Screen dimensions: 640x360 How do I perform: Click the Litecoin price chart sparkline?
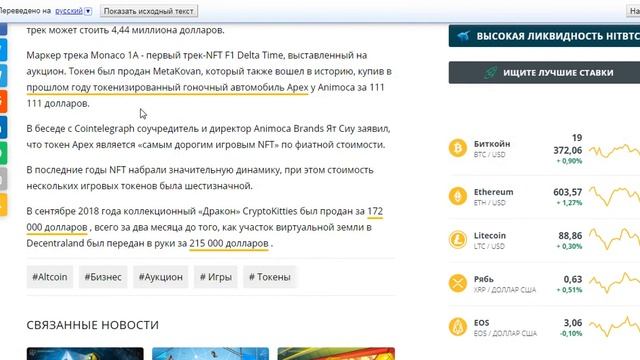point(614,239)
